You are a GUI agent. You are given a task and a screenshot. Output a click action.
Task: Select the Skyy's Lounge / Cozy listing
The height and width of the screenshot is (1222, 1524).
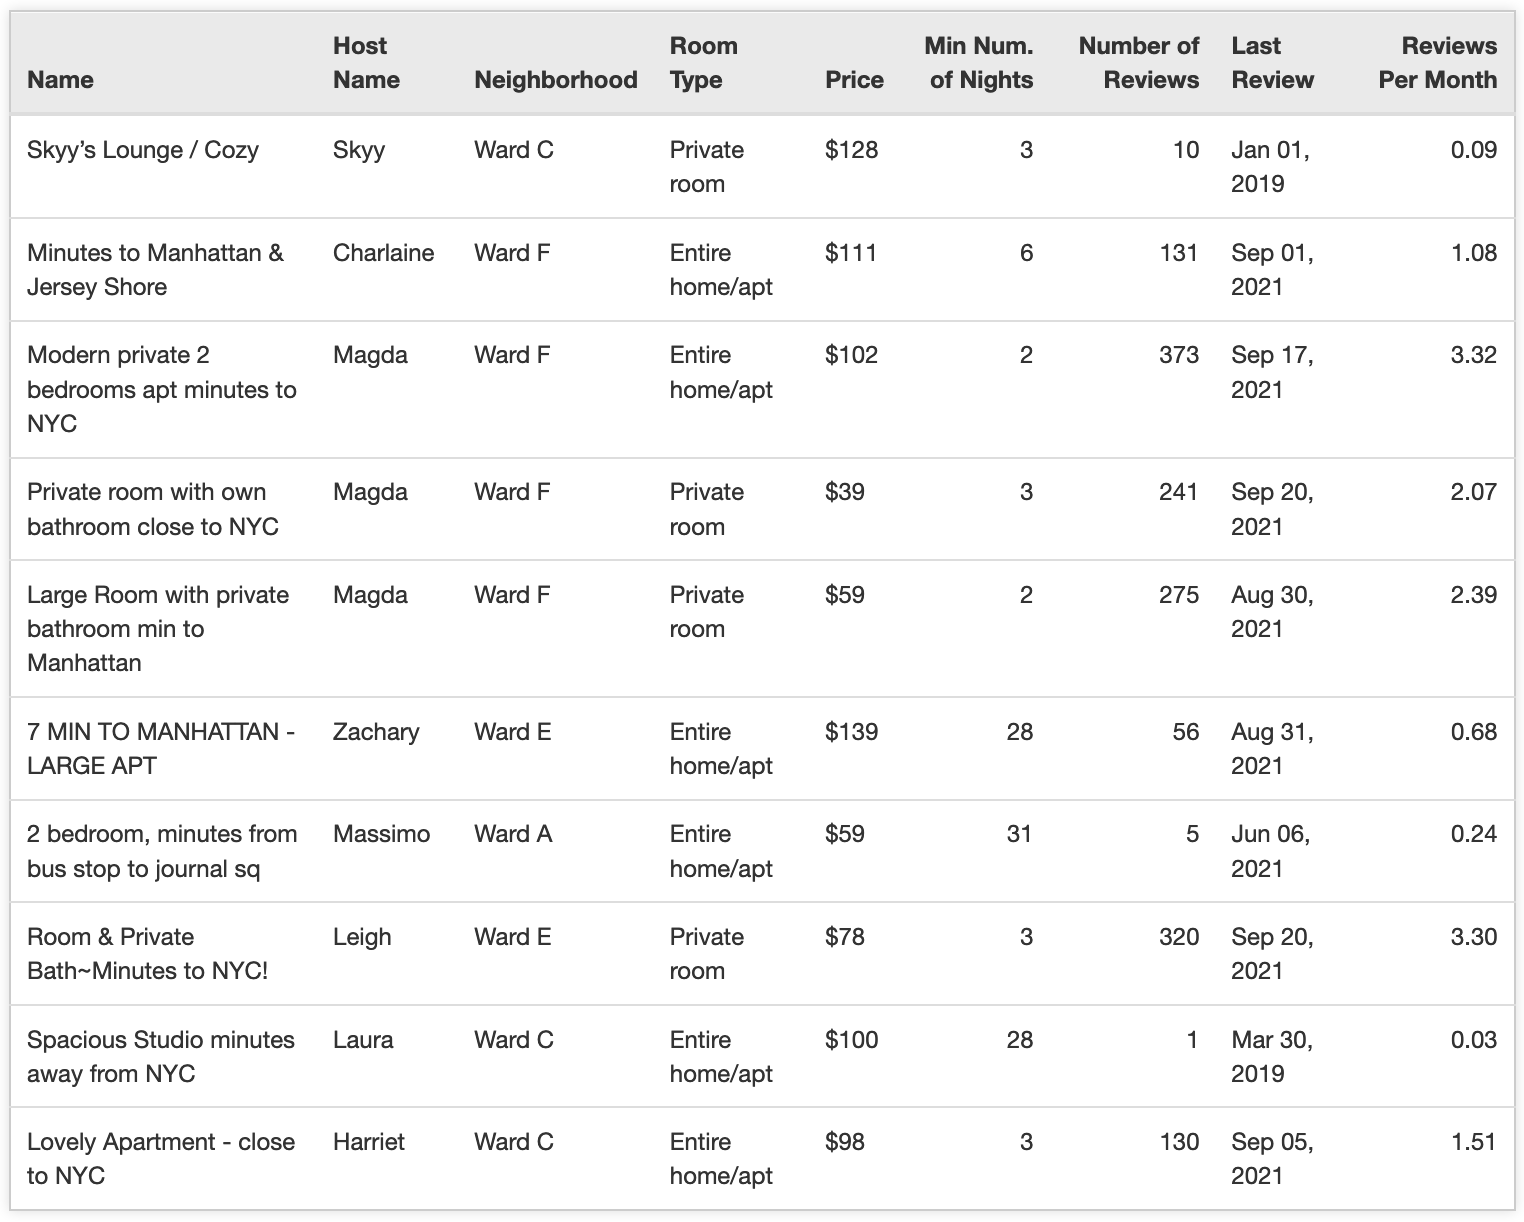[143, 150]
